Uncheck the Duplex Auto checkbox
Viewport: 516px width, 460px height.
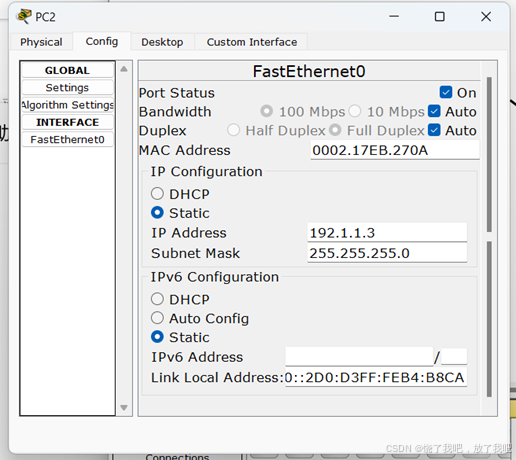coord(434,130)
